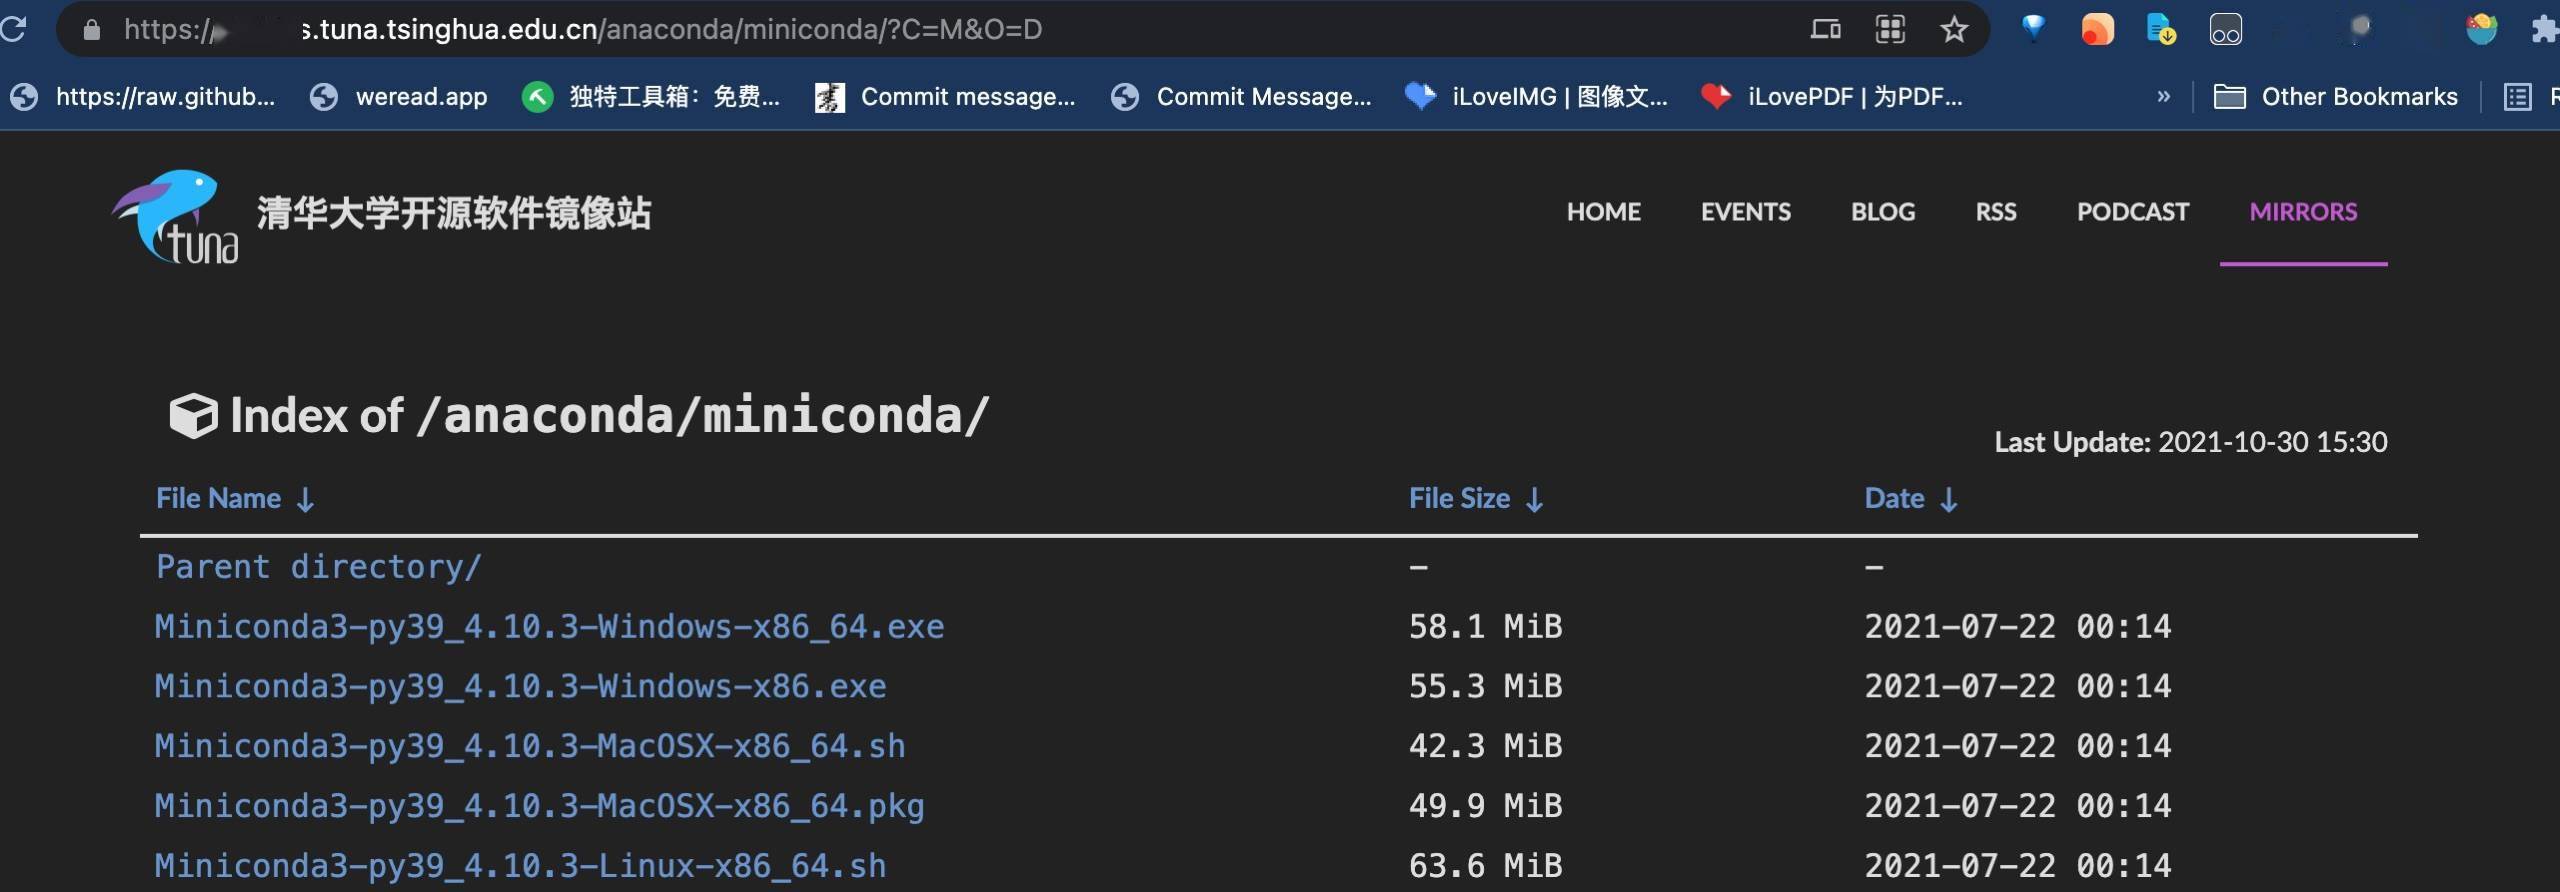The height and width of the screenshot is (892, 2560).
Task: Click the blurred extension icon in toolbar
Action: [2360, 29]
